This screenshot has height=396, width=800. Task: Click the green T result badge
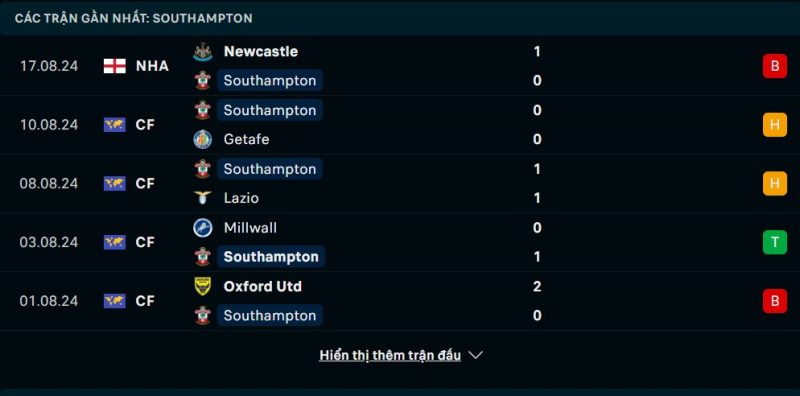coord(774,242)
